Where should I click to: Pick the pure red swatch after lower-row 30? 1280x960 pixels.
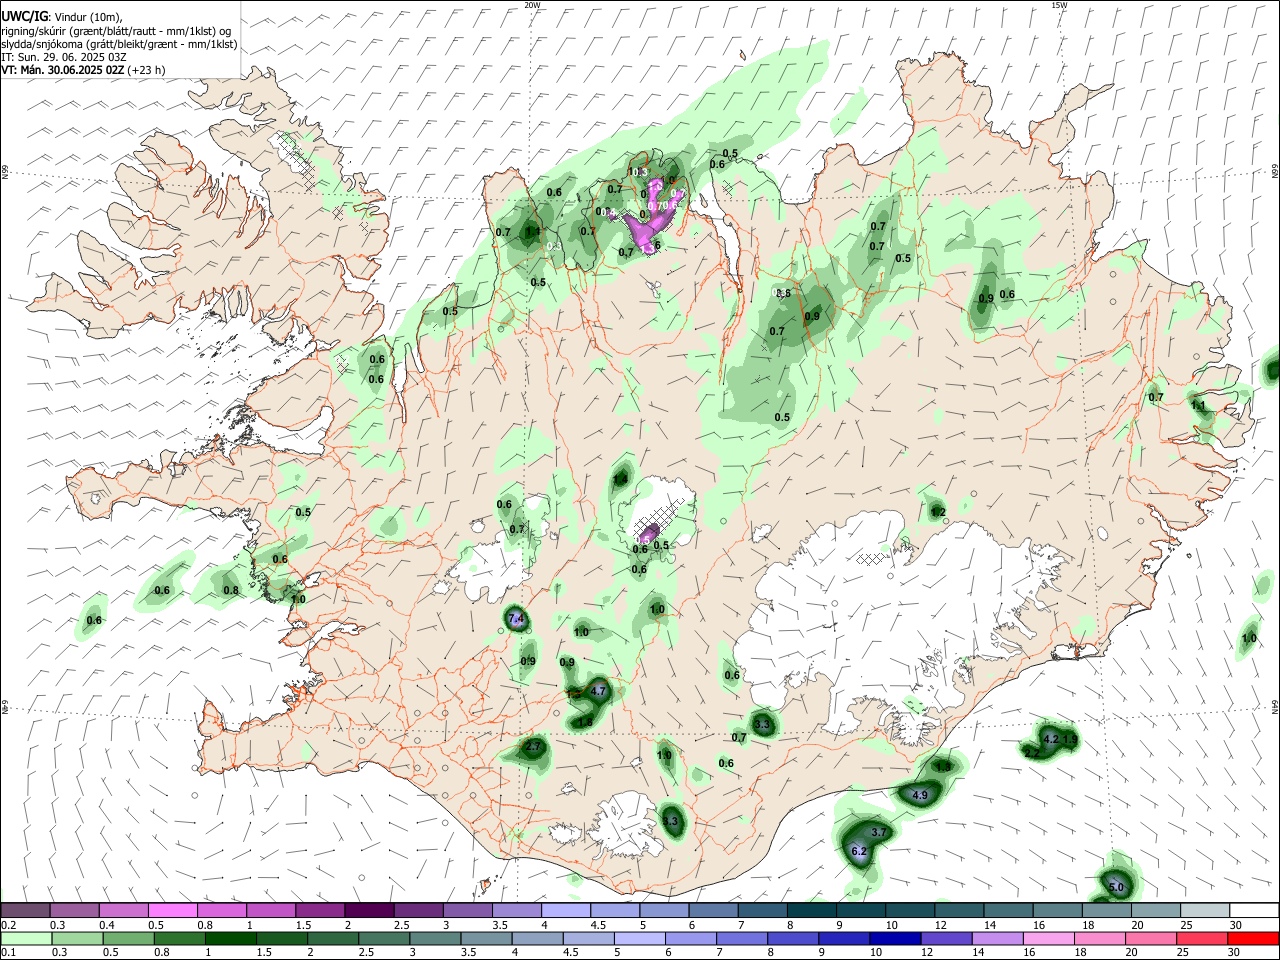(x=1254, y=938)
